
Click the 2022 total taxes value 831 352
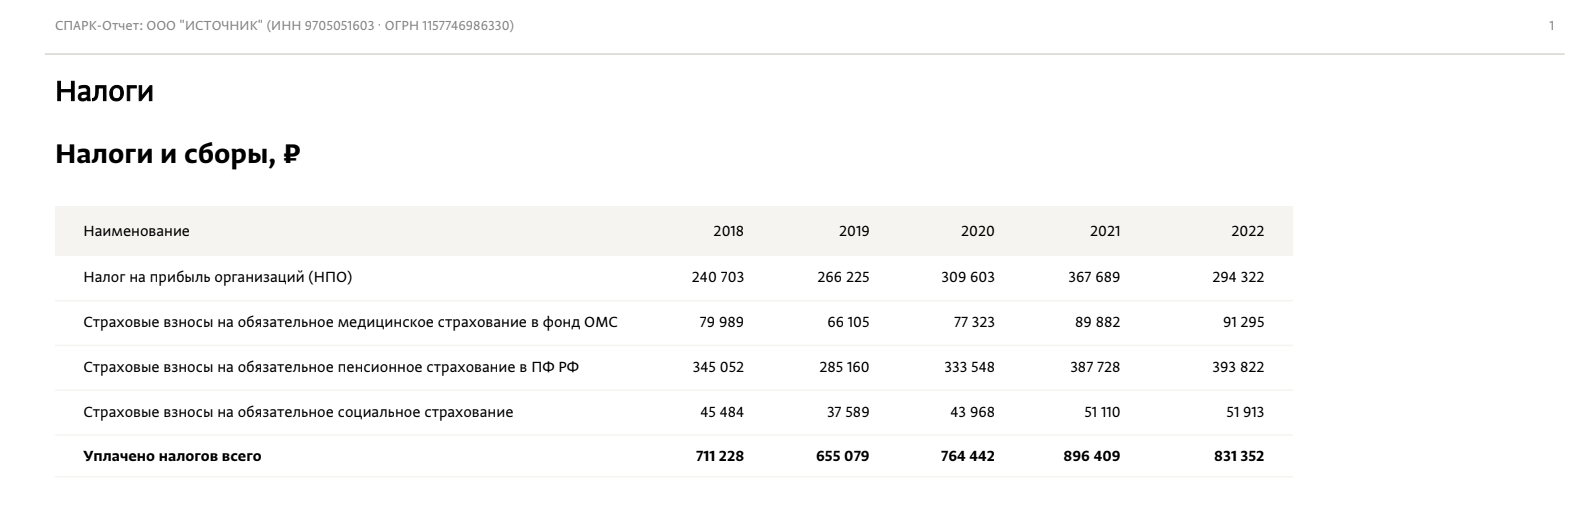(1238, 456)
